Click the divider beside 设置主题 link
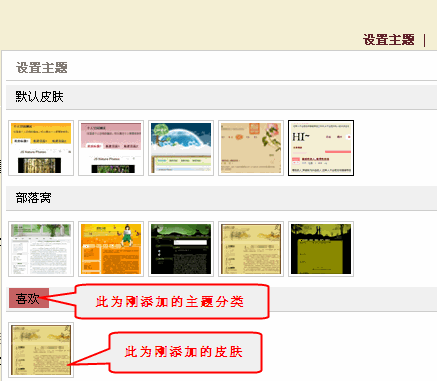The height and width of the screenshot is (381, 437). tap(425, 40)
